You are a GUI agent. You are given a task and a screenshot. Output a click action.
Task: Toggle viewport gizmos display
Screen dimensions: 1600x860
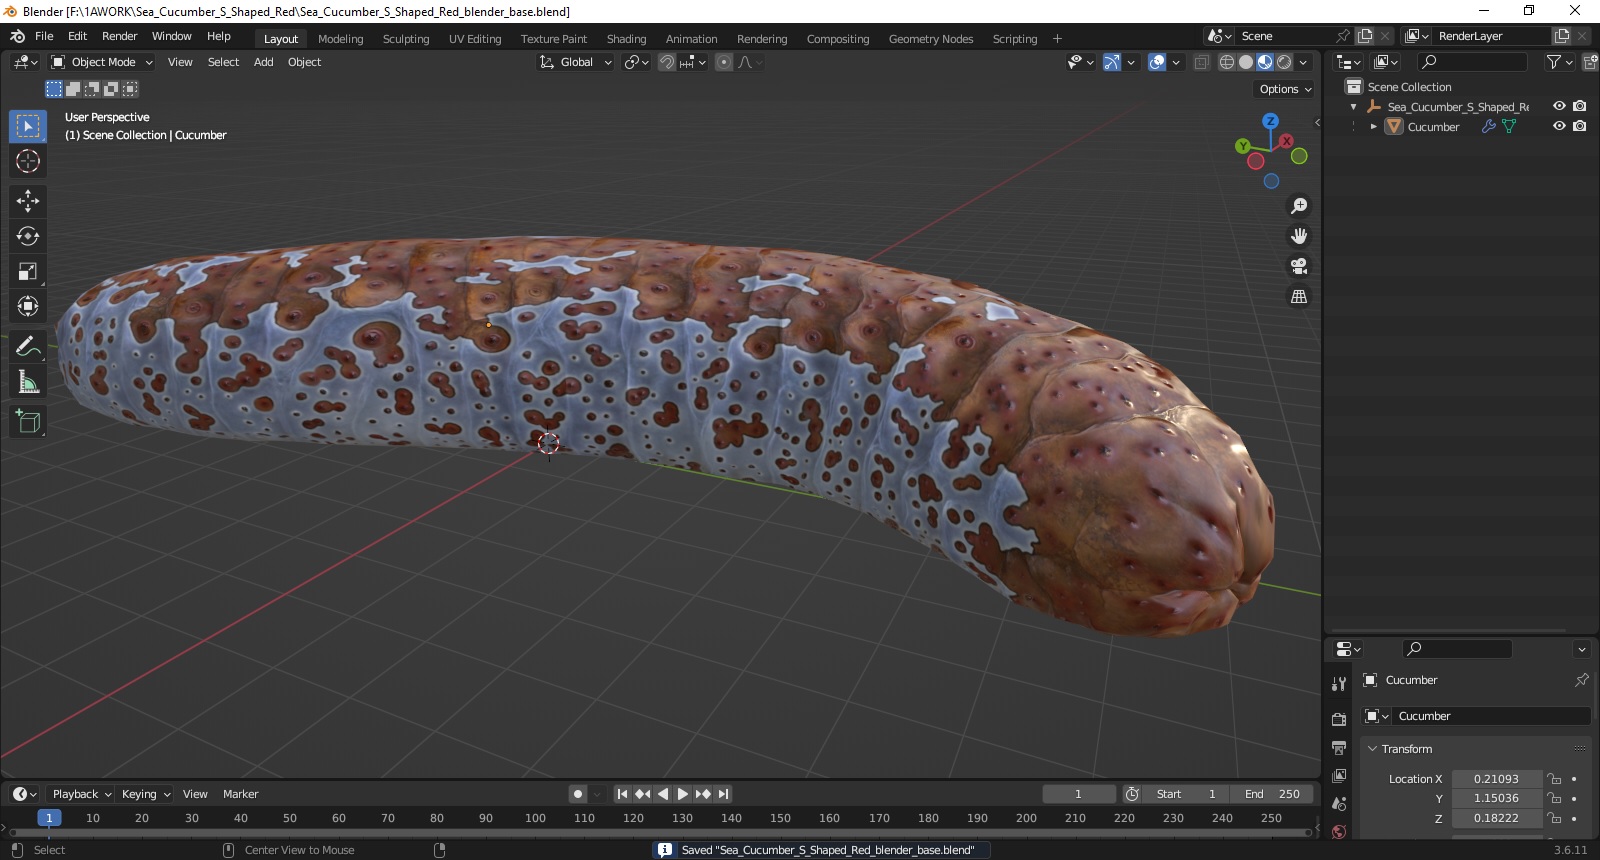1111,62
